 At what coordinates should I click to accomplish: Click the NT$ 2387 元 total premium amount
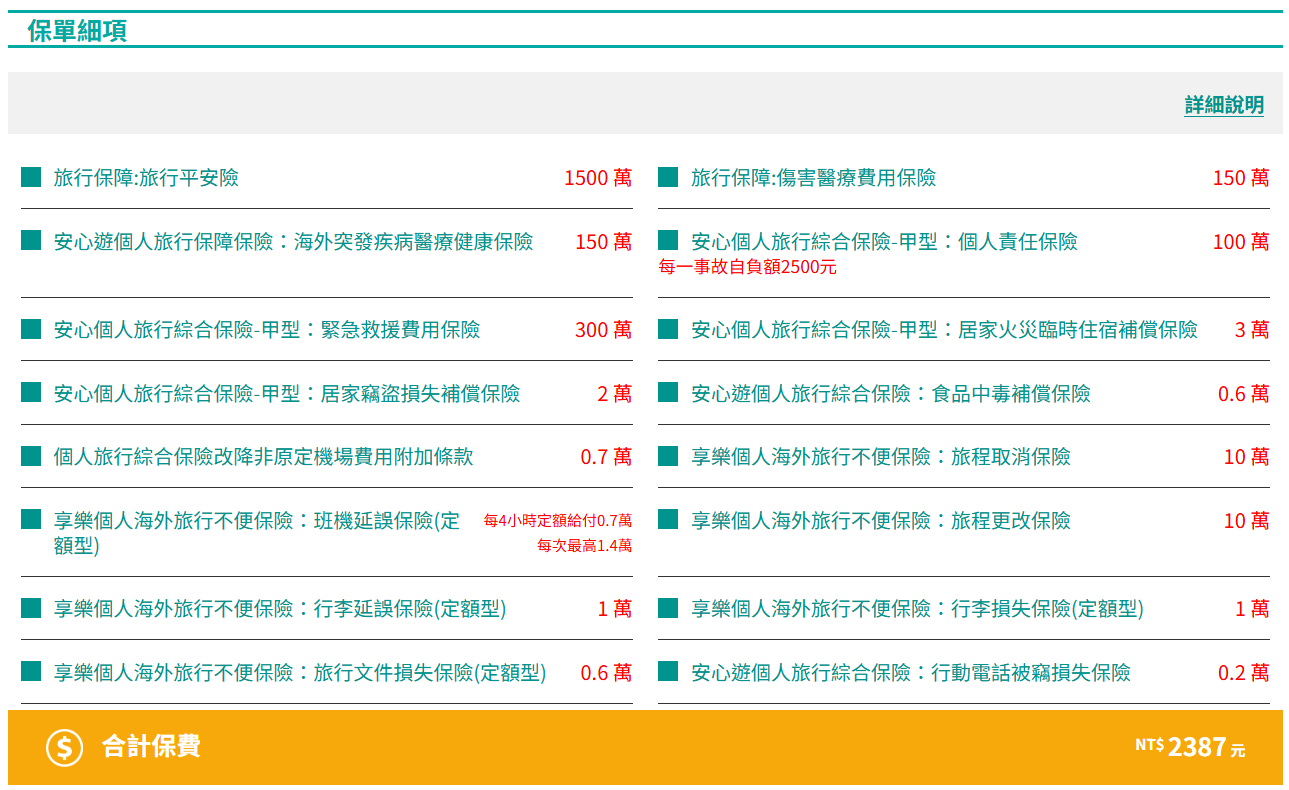click(x=1190, y=747)
